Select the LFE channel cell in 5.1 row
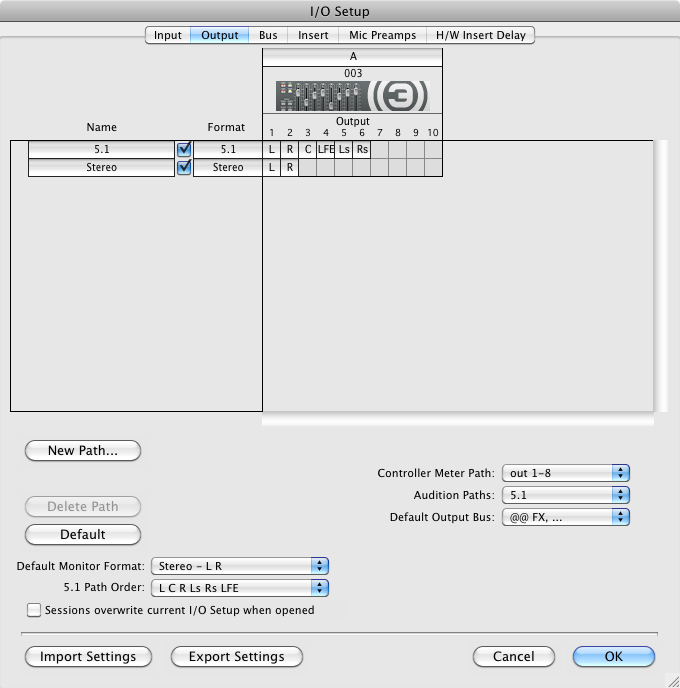680x688 pixels. [x=326, y=149]
